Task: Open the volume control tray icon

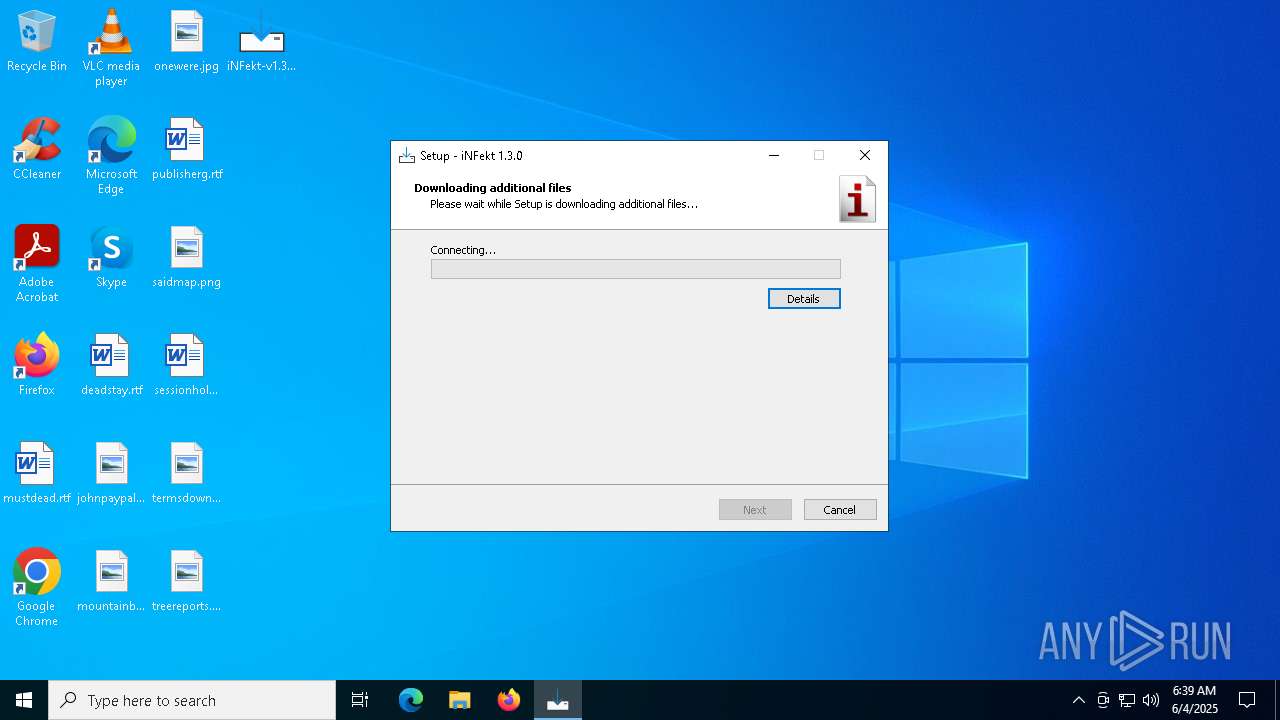Action: [x=1151, y=700]
